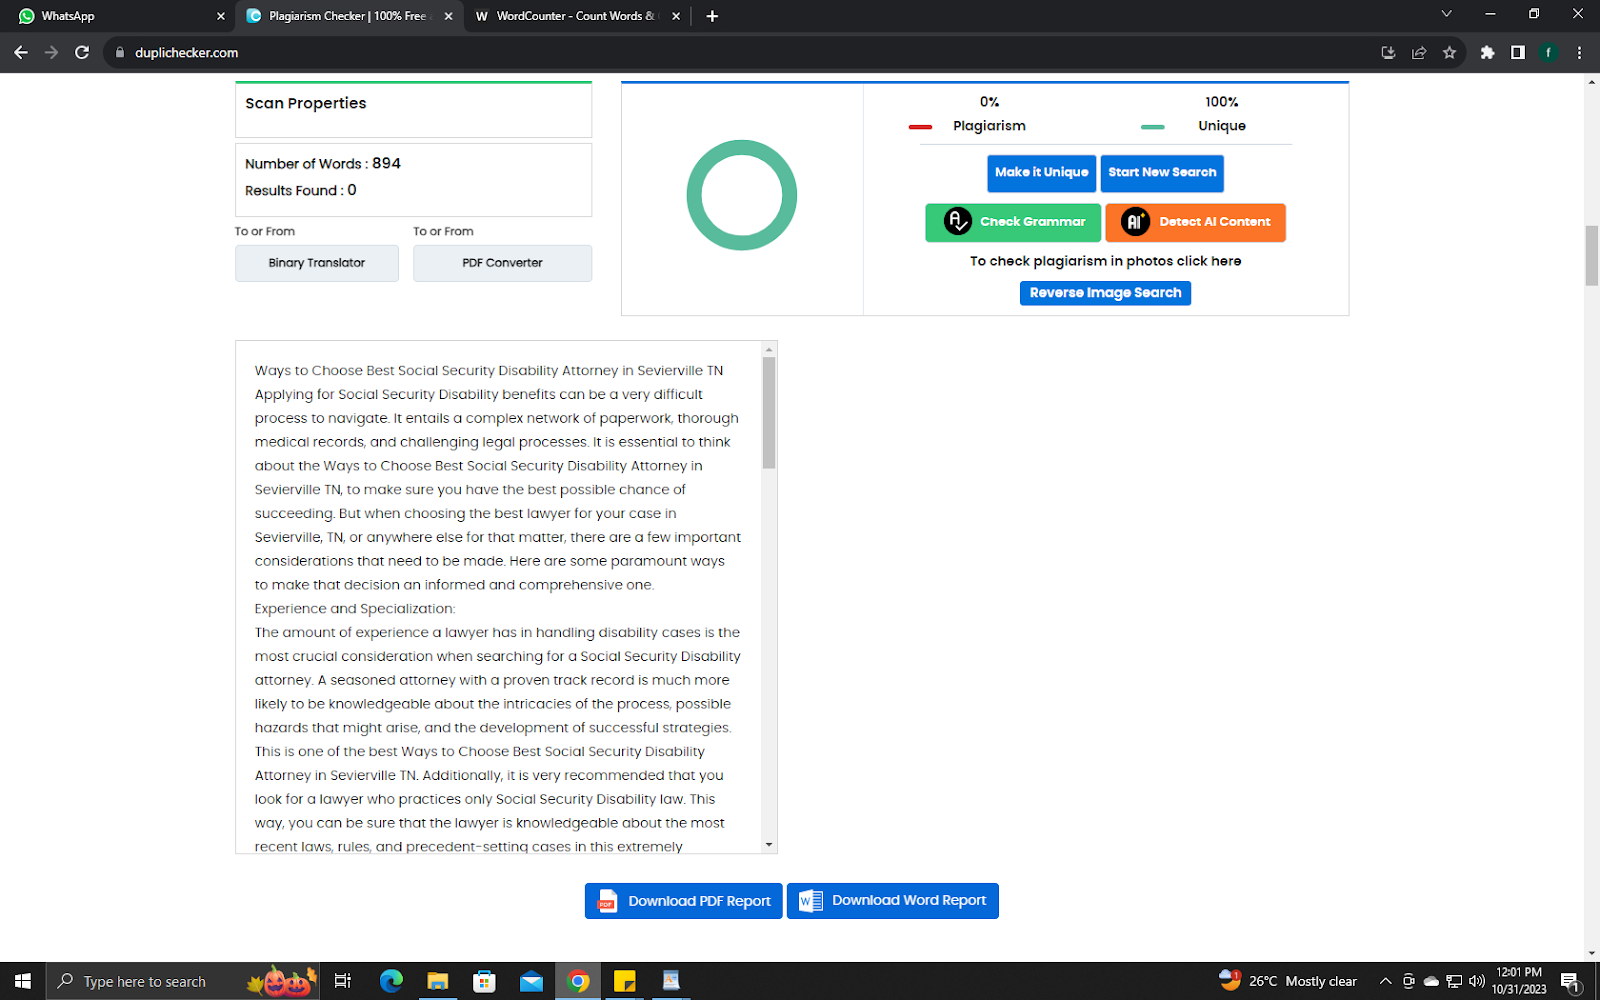Open the Detect AI Content tool
The image size is (1600, 1000).
(x=1195, y=222)
